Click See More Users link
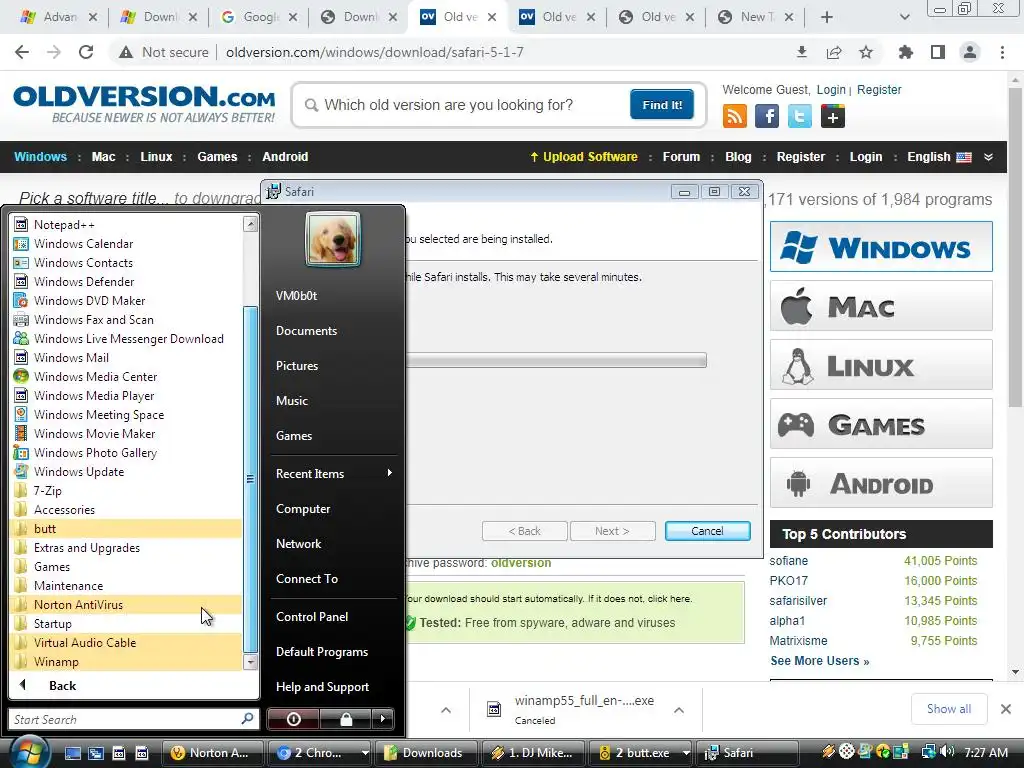Screen dimensions: 1024x768 (820, 661)
